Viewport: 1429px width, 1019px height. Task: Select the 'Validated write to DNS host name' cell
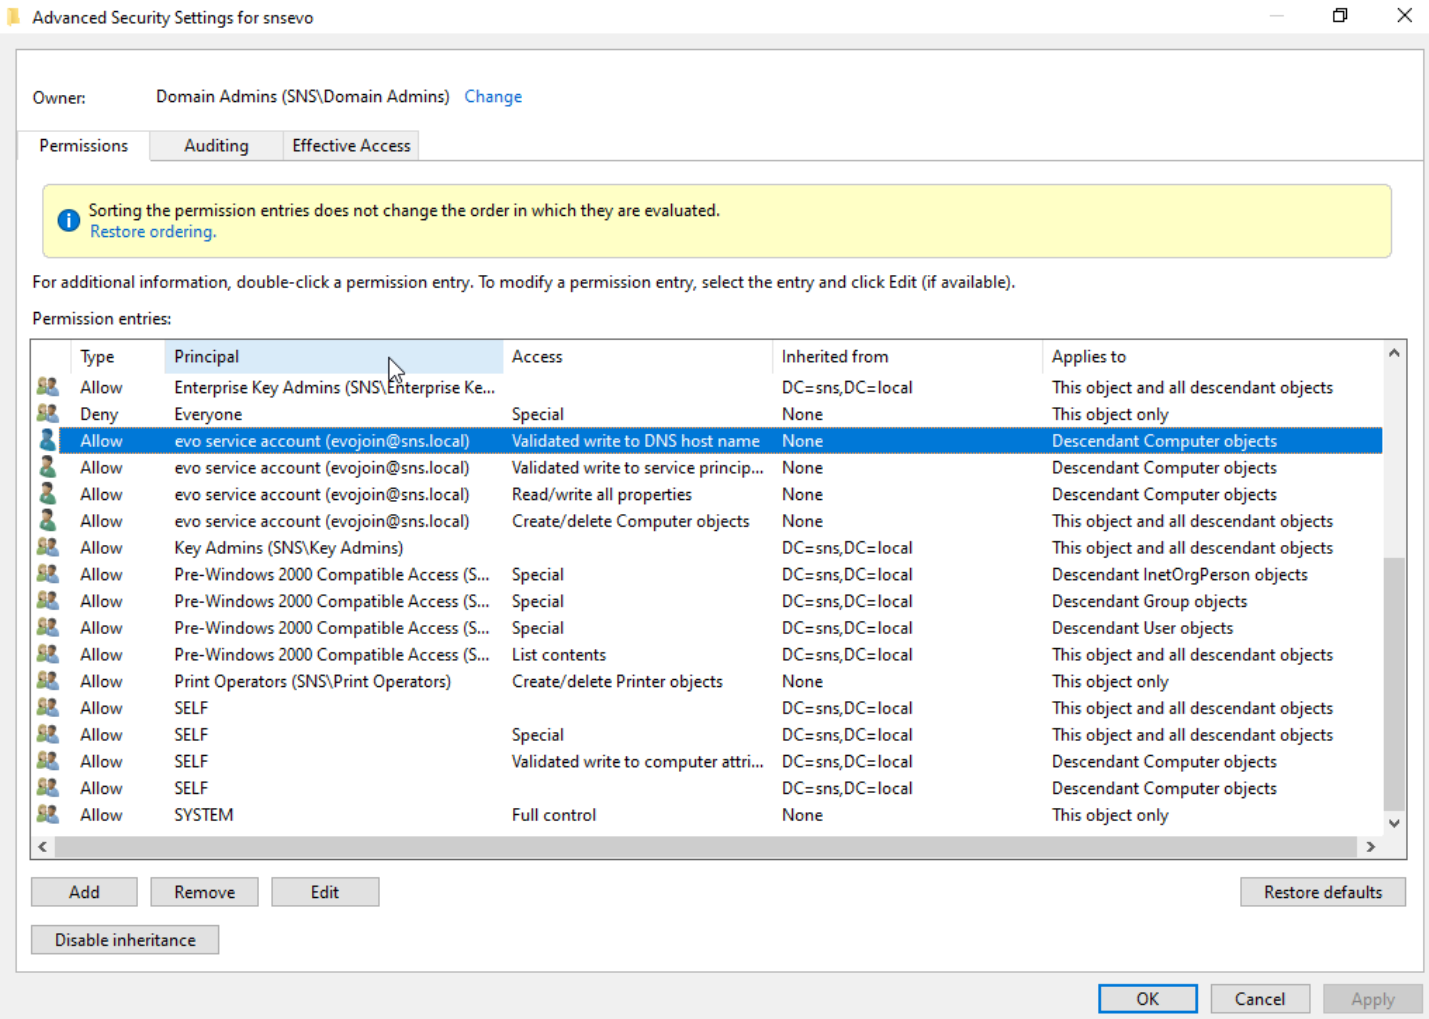[636, 440]
